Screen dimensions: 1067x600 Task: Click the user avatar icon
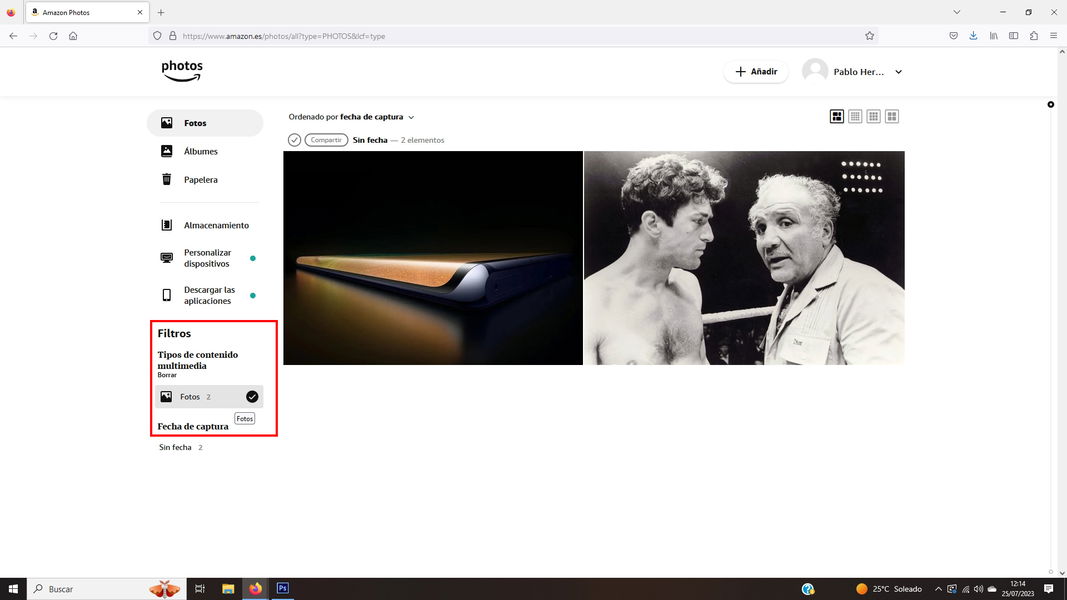tap(815, 71)
